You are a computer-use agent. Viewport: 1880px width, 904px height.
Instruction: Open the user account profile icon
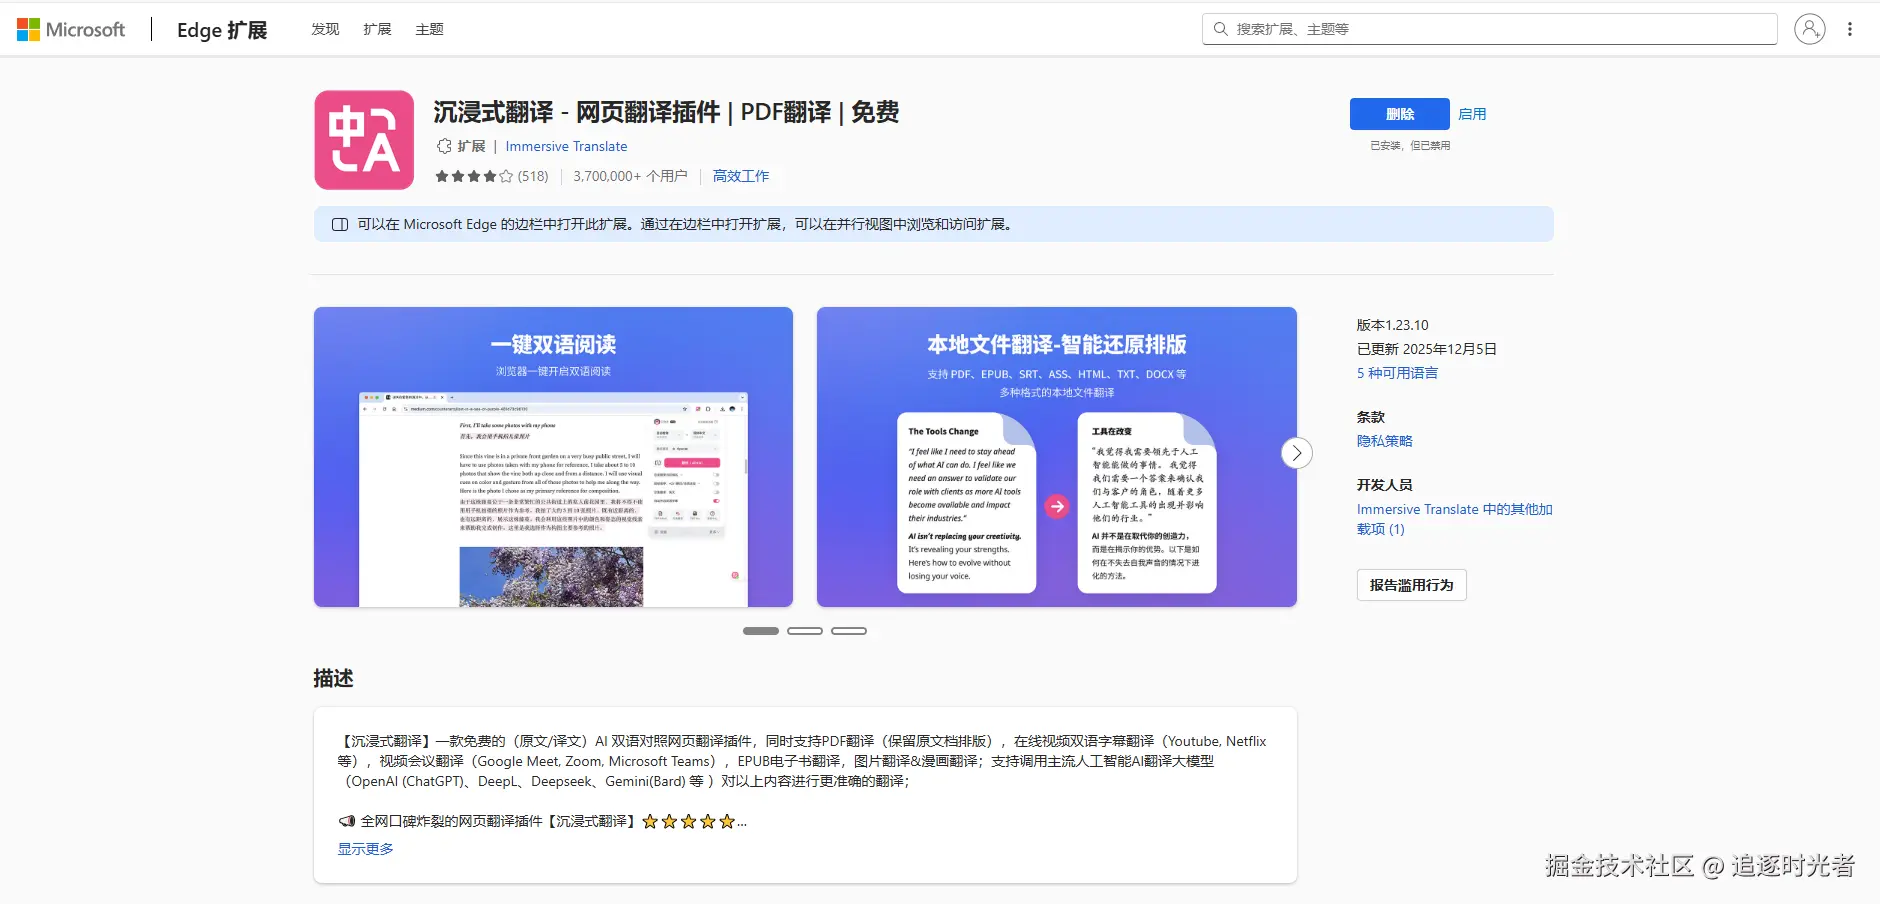point(1809,29)
